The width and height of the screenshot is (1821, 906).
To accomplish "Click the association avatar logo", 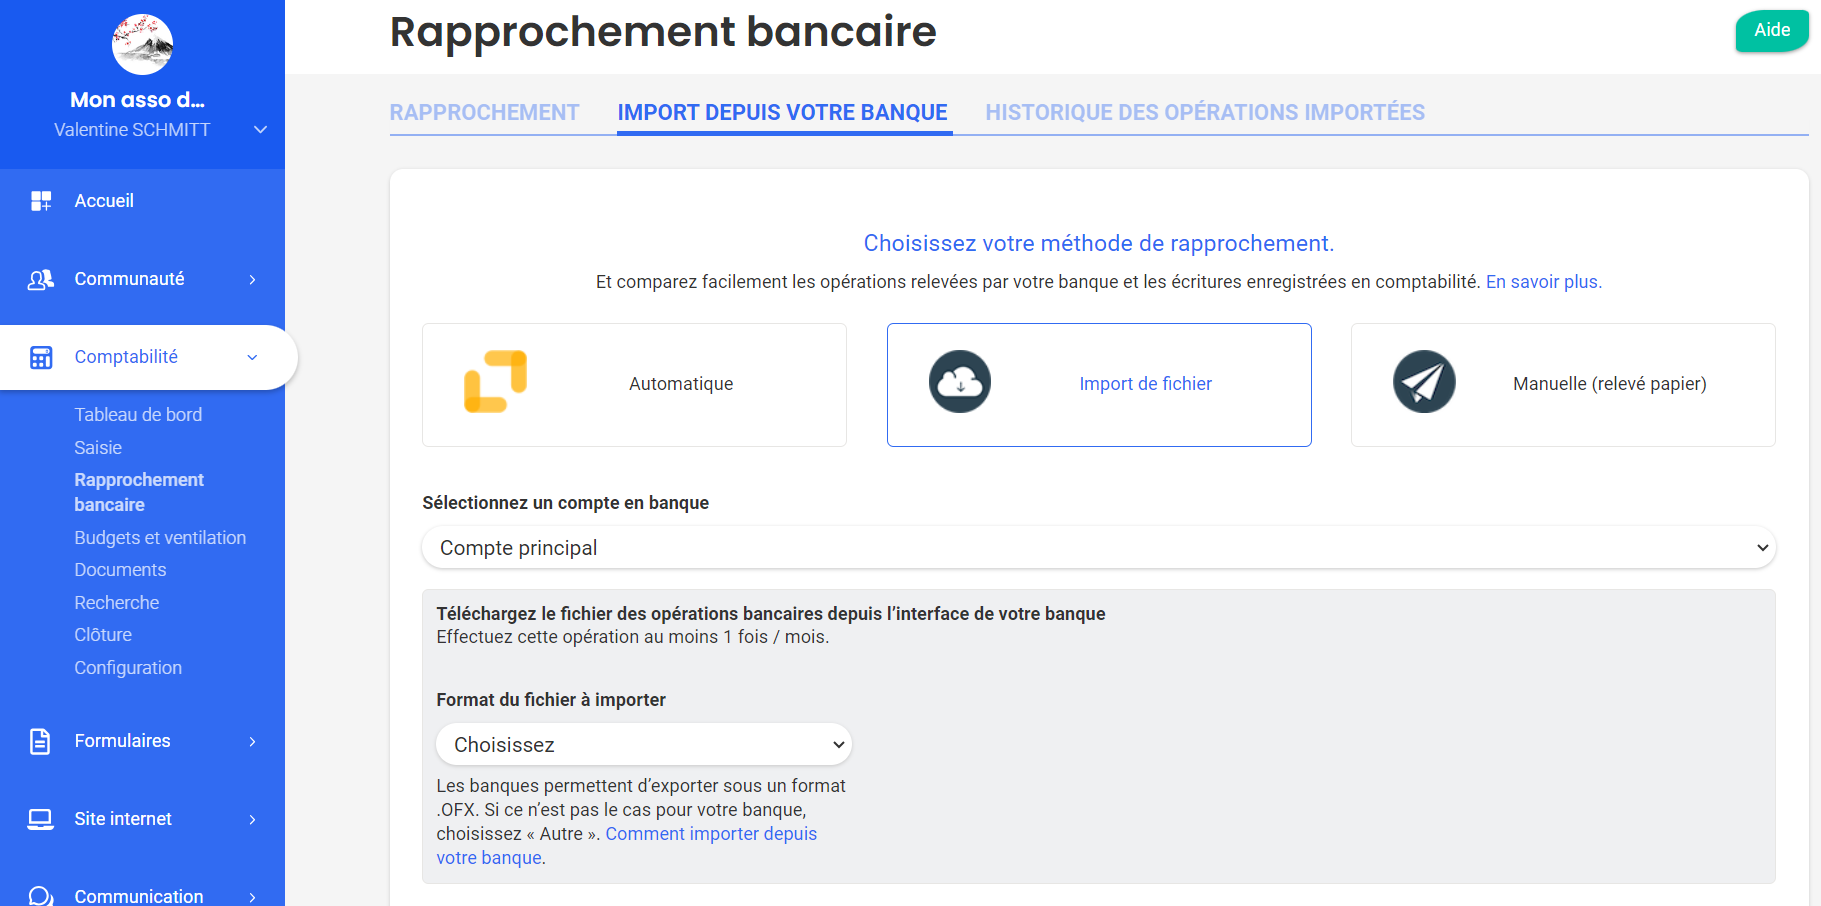I will coord(142,44).
